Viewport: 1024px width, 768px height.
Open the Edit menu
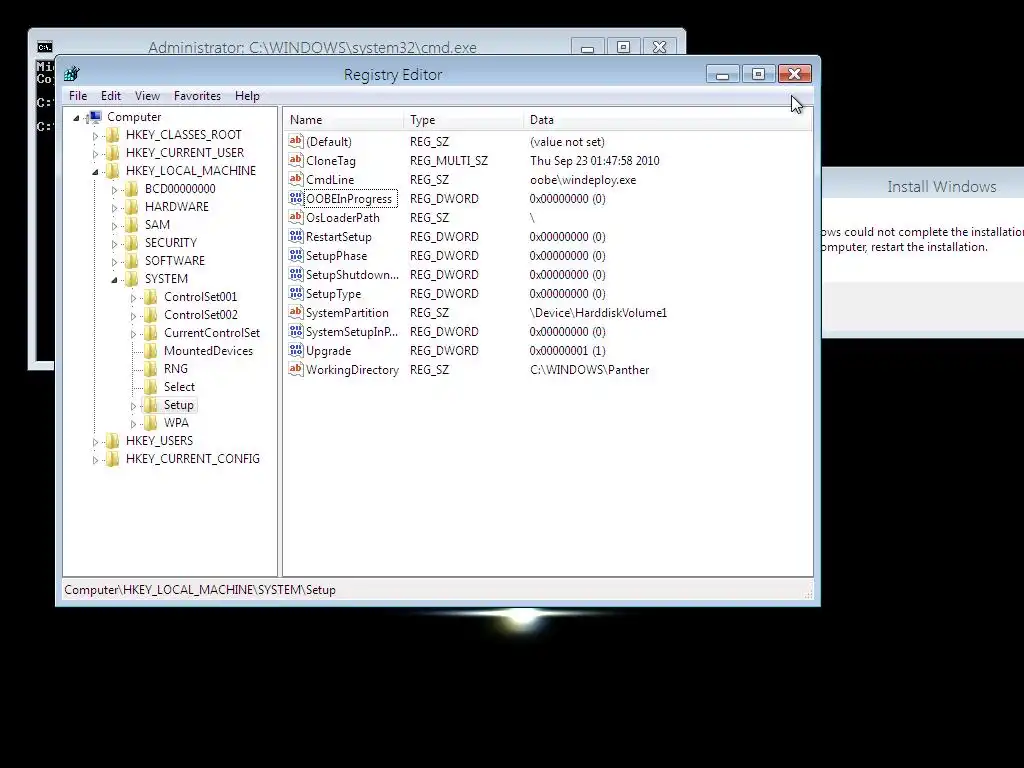coord(111,95)
